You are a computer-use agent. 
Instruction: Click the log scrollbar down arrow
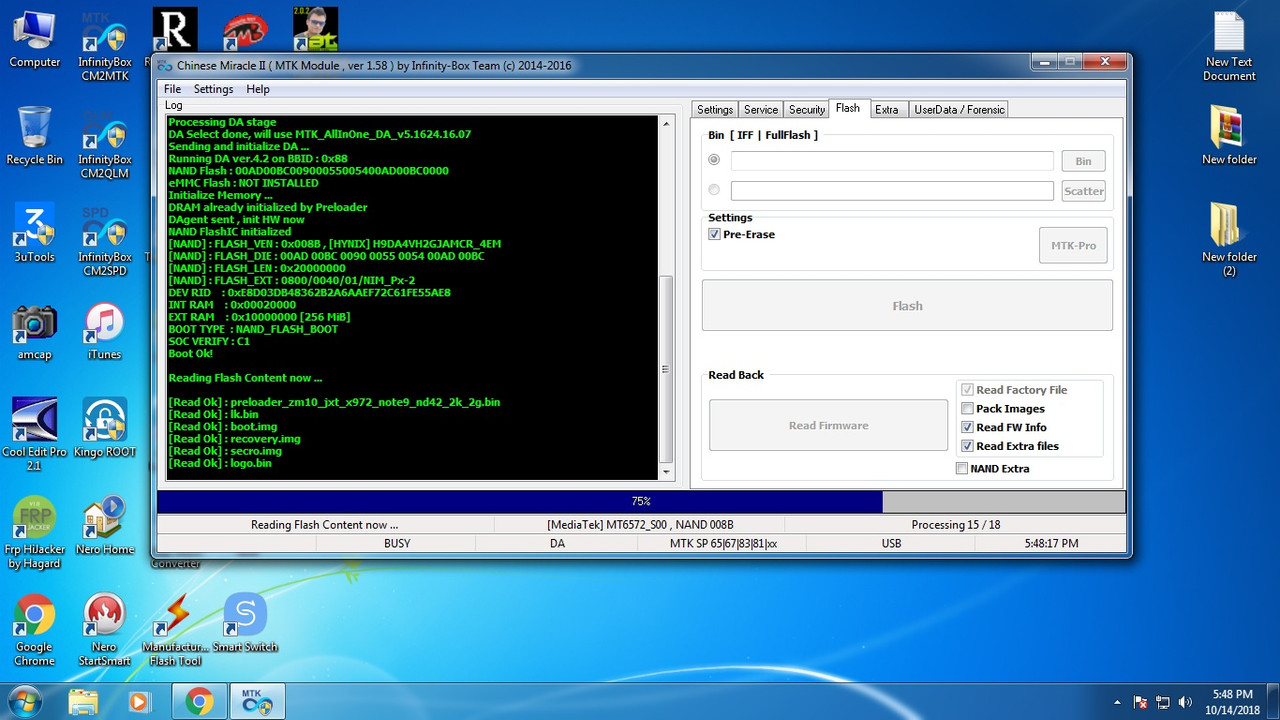click(x=667, y=472)
